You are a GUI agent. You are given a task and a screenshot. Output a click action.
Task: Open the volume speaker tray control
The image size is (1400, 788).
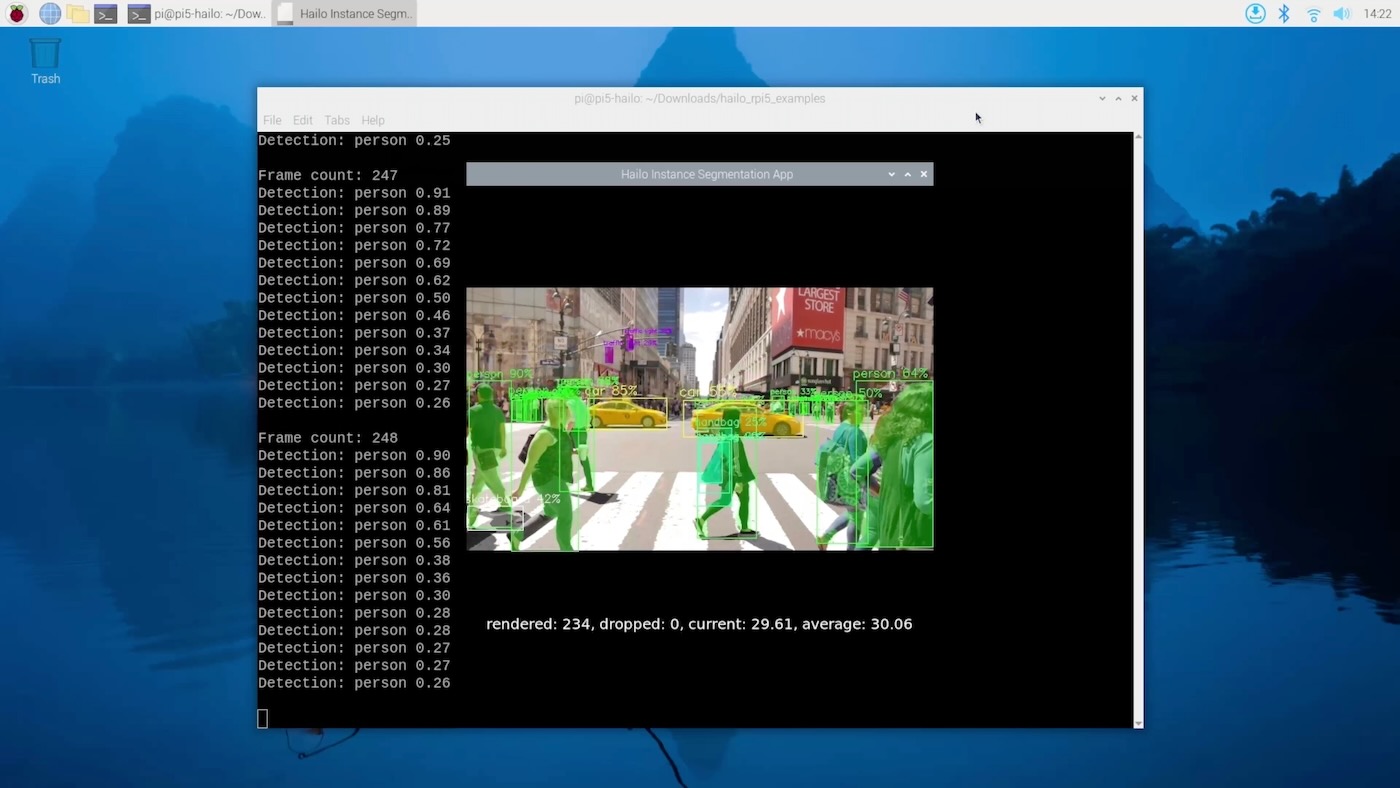pyautogui.click(x=1342, y=14)
